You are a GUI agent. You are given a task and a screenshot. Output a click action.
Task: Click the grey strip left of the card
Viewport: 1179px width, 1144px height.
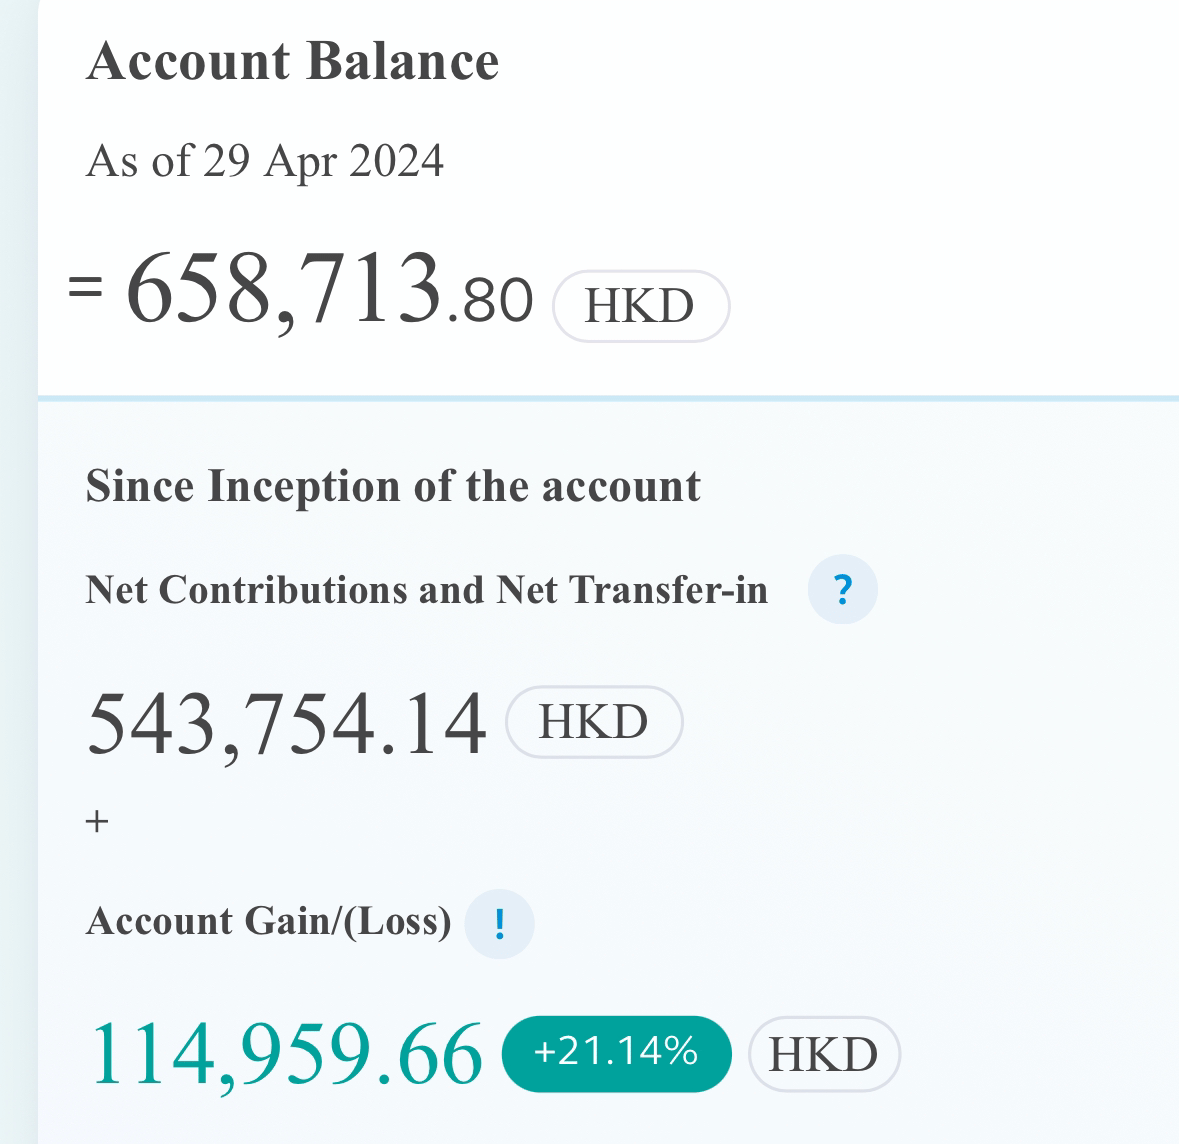coord(19,572)
